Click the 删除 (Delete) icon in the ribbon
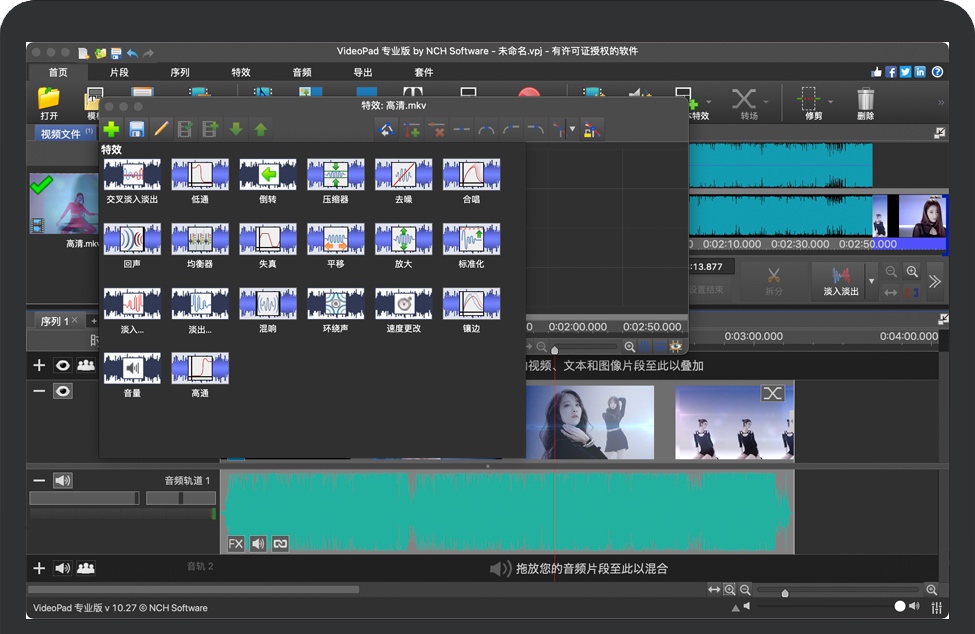 [864, 100]
